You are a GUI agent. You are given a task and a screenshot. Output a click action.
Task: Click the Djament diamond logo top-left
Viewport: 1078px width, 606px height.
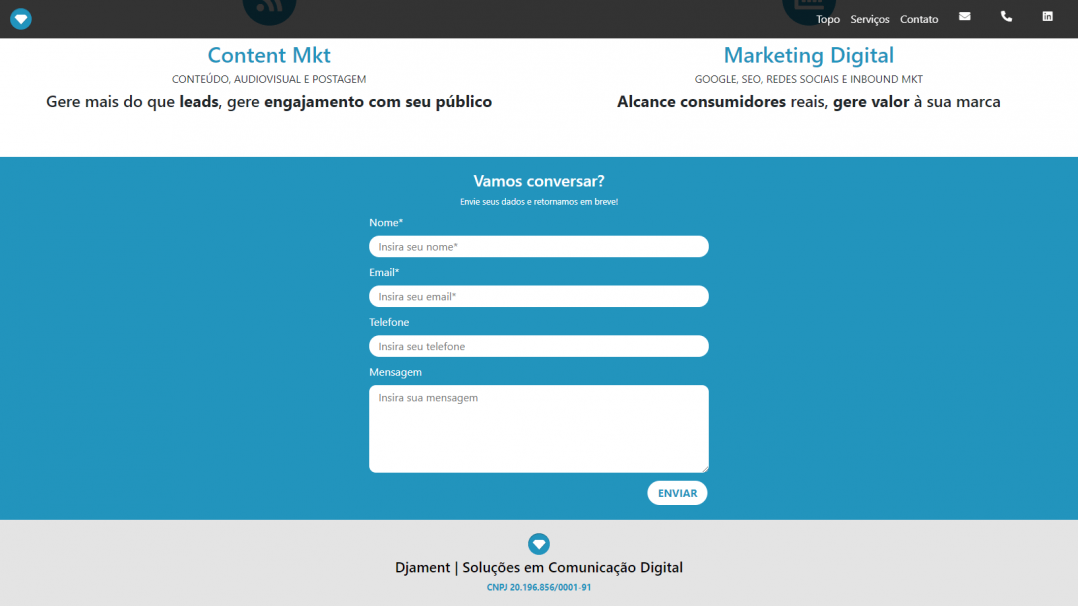coord(20,18)
